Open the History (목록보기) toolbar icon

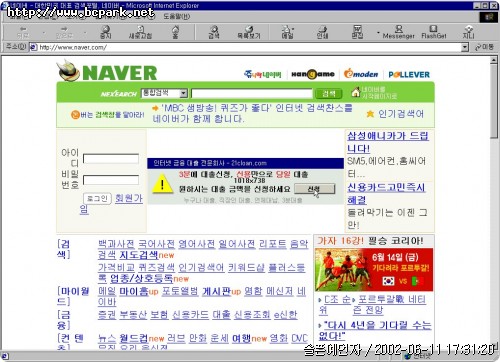249,32
